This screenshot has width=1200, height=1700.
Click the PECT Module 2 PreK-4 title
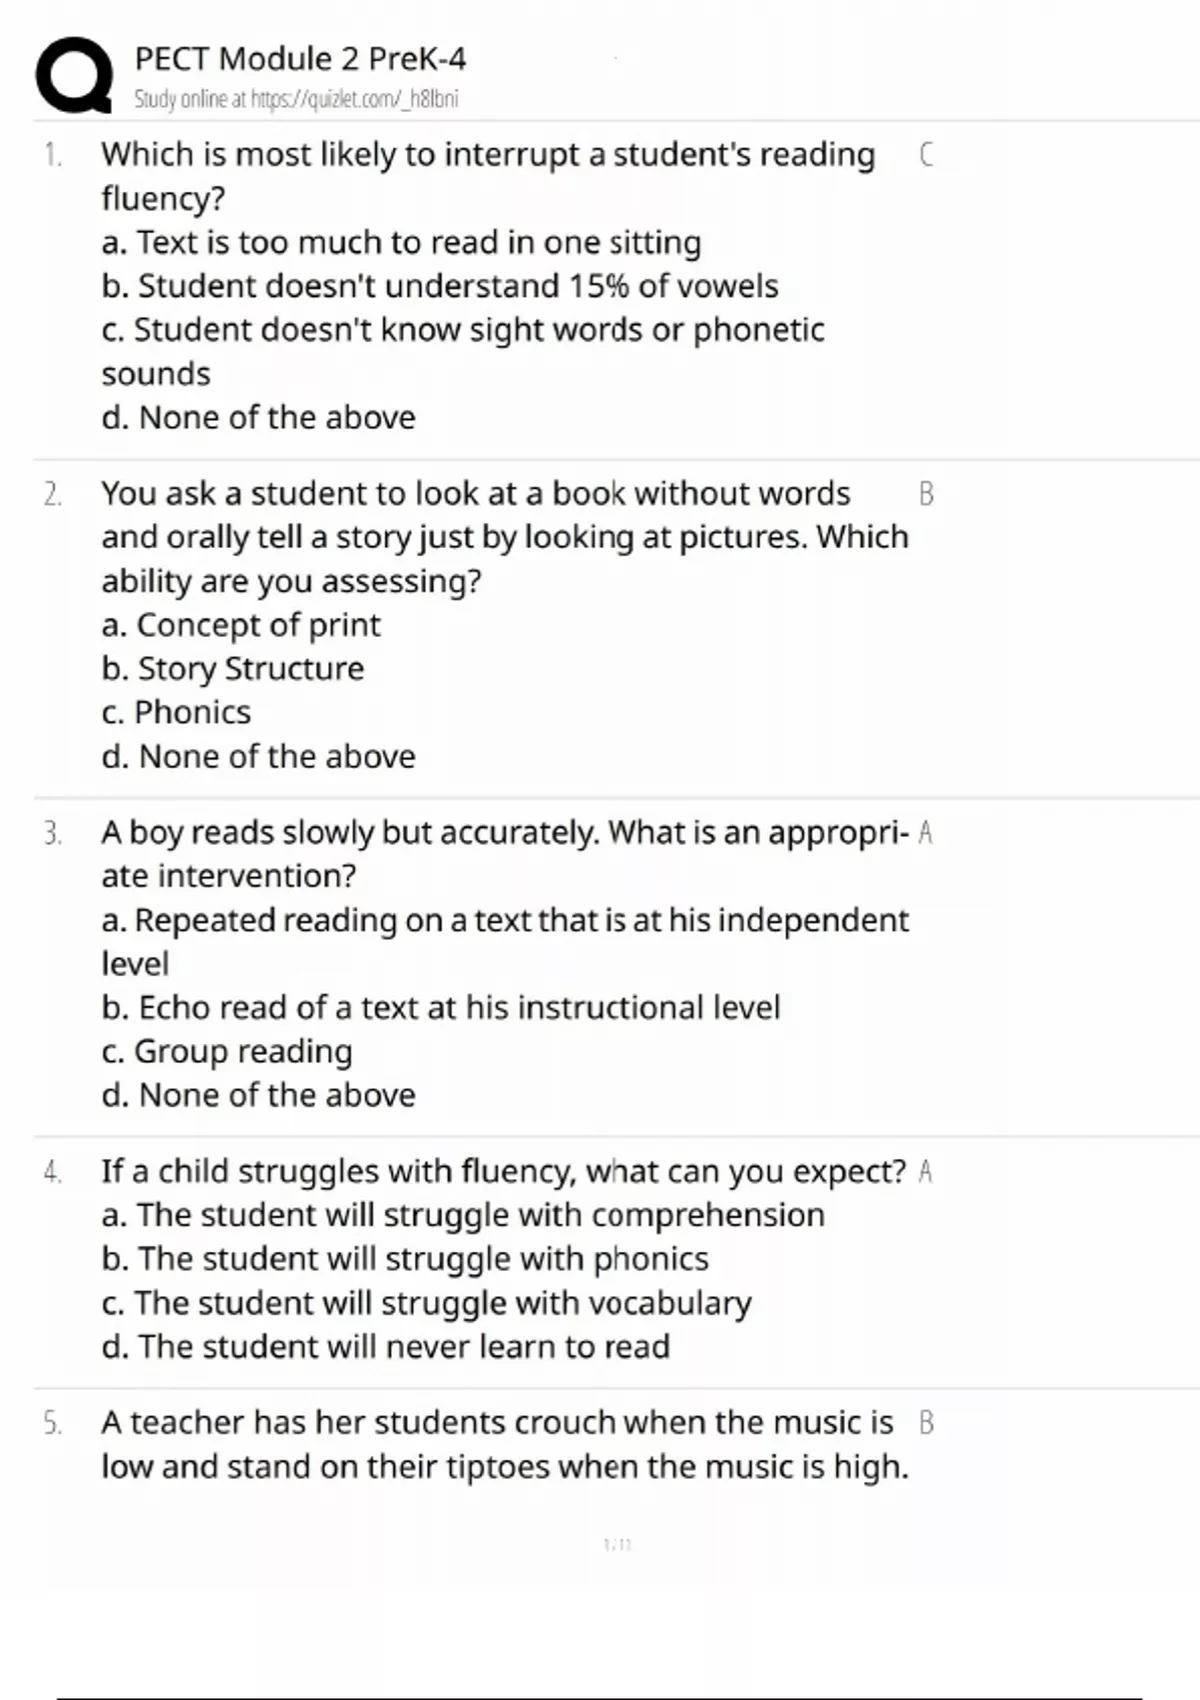point(300,59)
